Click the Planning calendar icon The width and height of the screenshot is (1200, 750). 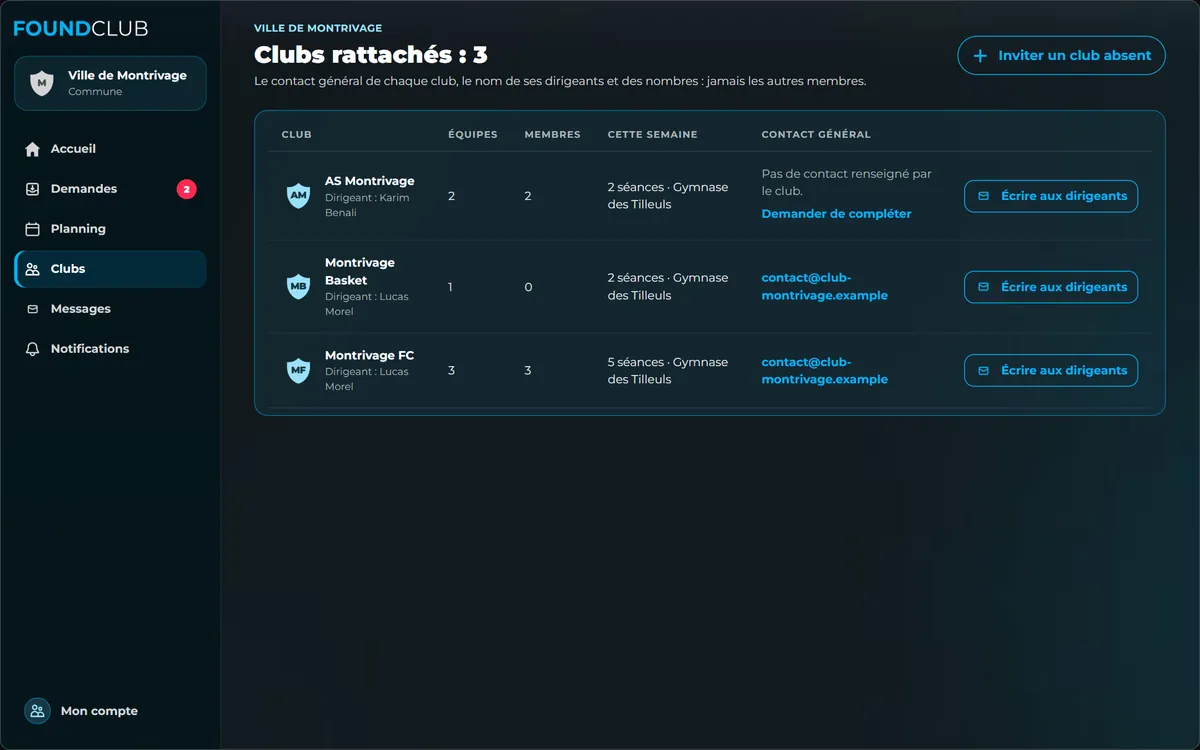pos(32,229)
